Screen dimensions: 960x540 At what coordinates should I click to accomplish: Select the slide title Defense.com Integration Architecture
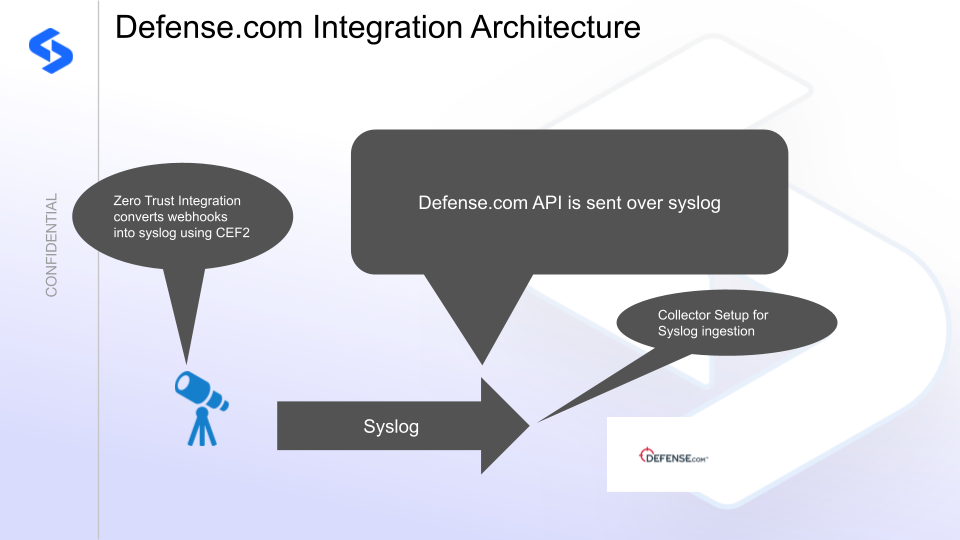pyautogui.click(x=377, y=27)
